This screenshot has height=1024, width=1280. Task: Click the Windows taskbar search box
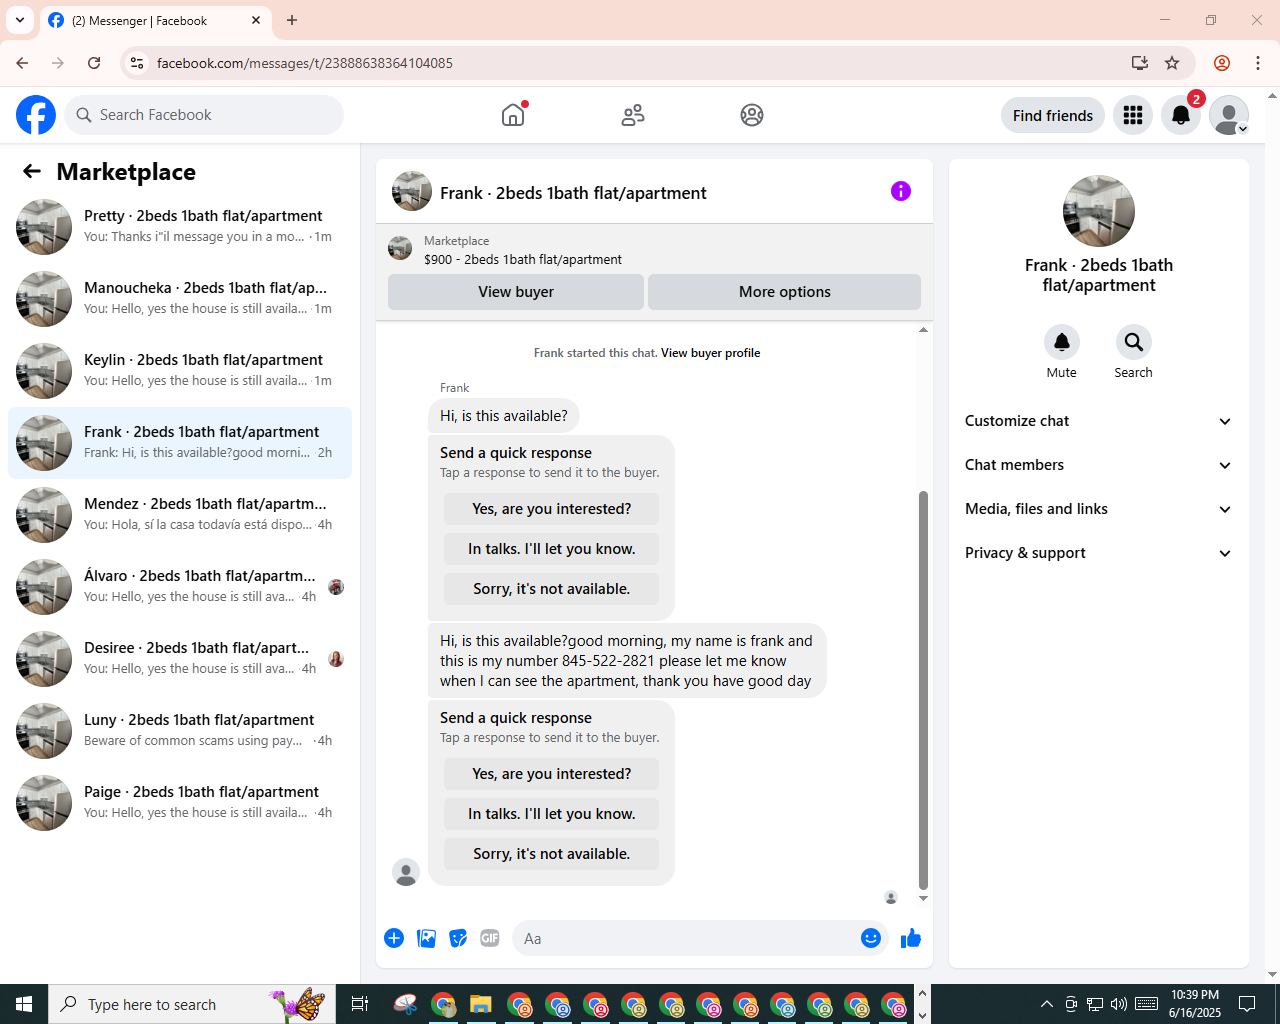tap(192, 1004)
